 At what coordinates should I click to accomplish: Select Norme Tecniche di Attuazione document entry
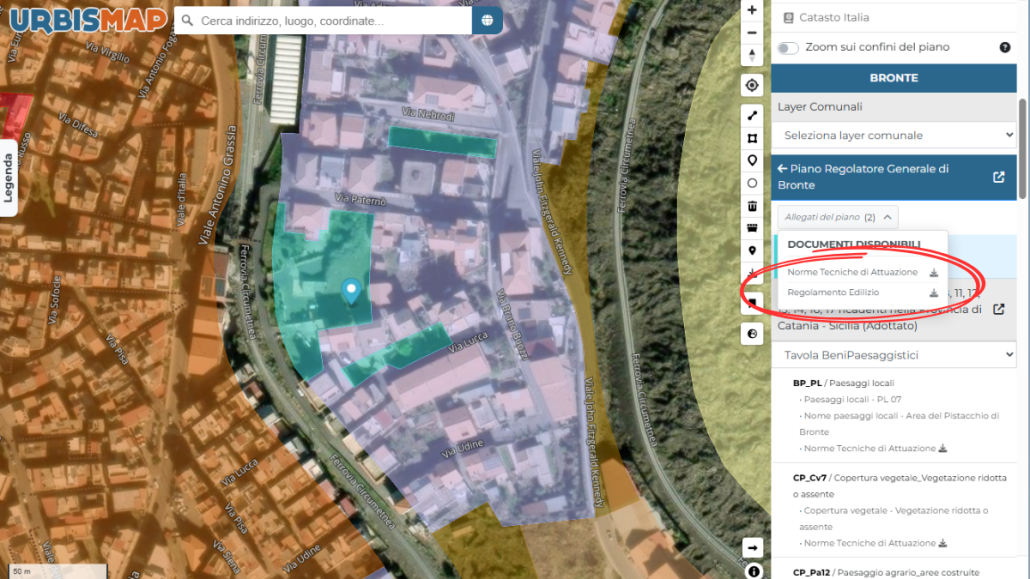click(852, 272)
